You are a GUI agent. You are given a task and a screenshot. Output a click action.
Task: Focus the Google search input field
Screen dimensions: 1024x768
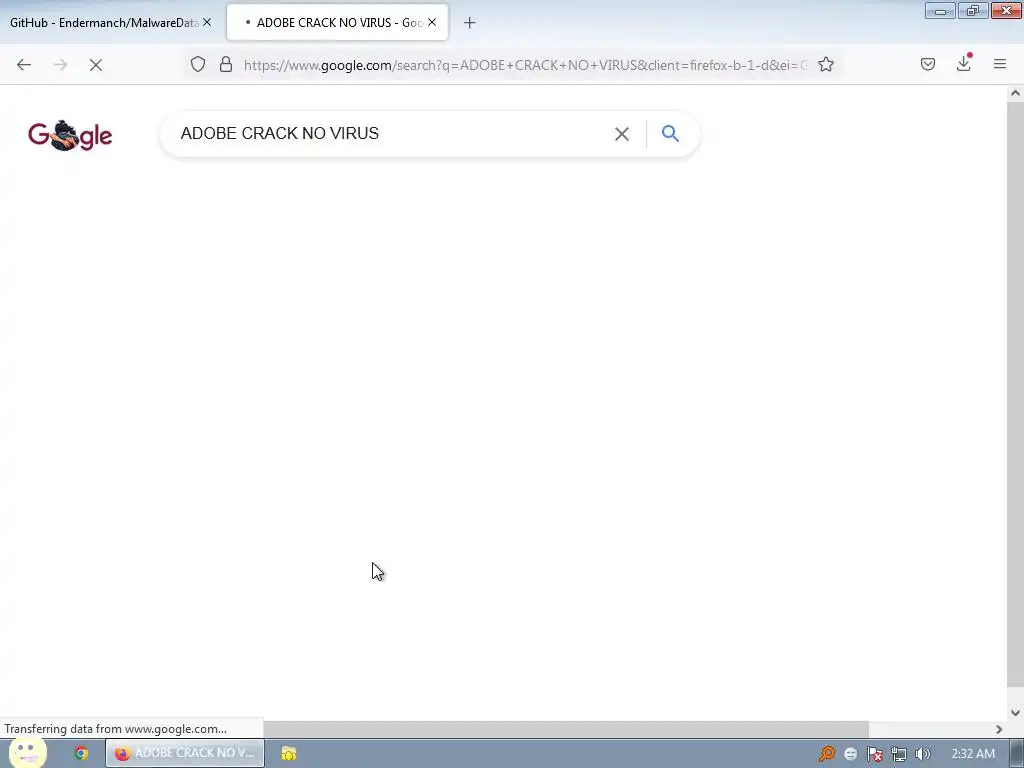[x=392, y=133]
